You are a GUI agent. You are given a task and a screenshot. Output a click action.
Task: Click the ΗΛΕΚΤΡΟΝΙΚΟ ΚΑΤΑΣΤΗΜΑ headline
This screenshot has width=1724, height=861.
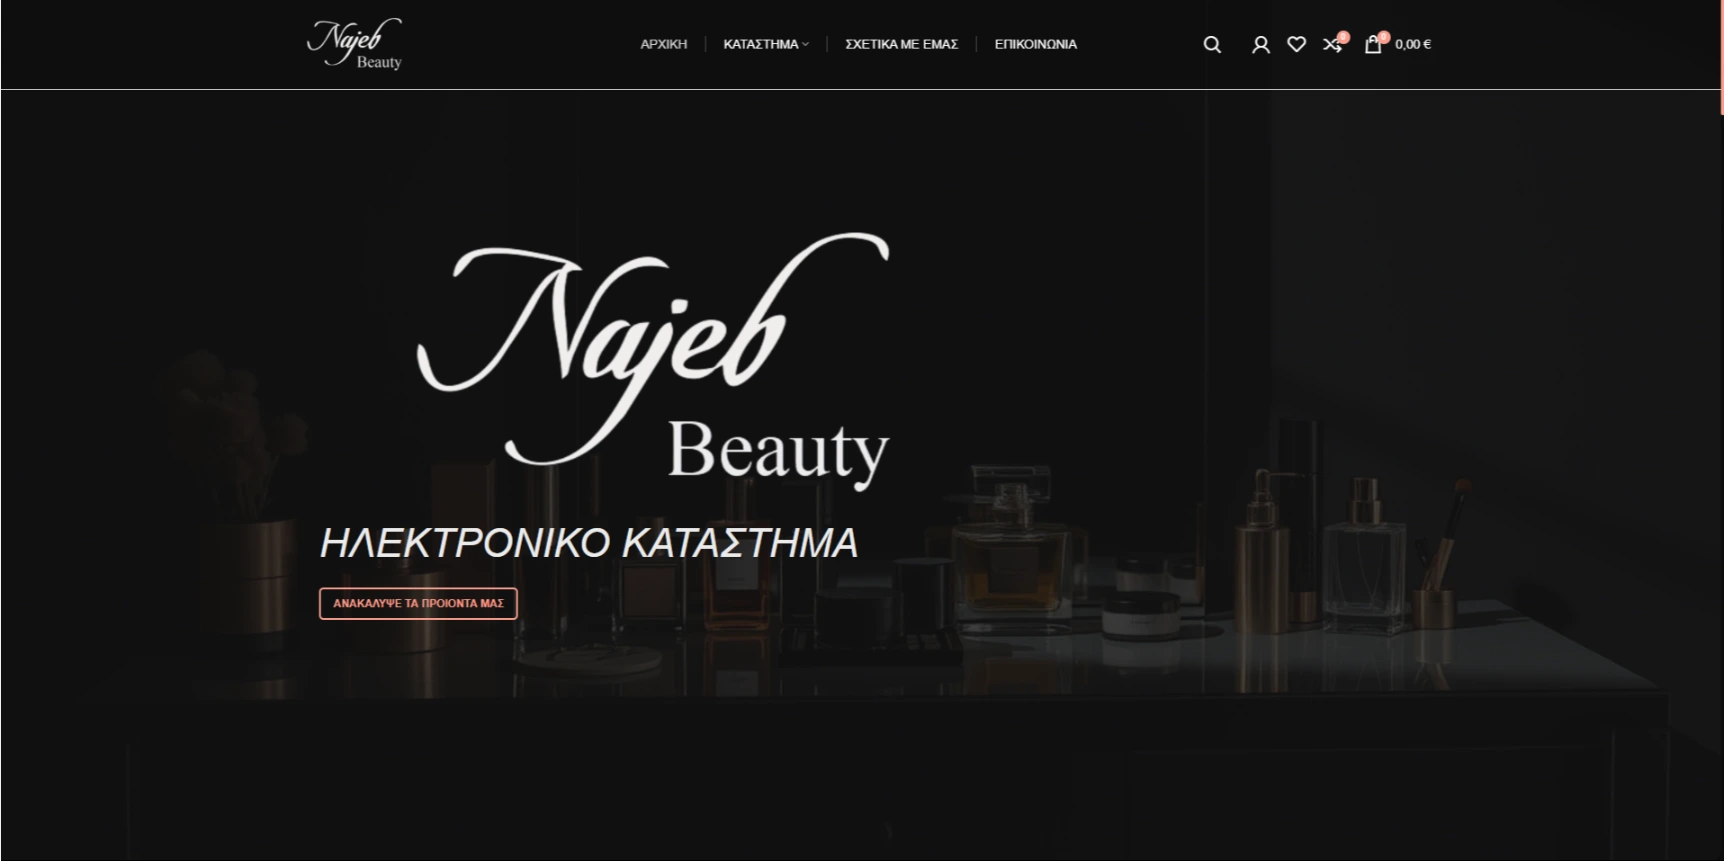click(x=589, y=543)
